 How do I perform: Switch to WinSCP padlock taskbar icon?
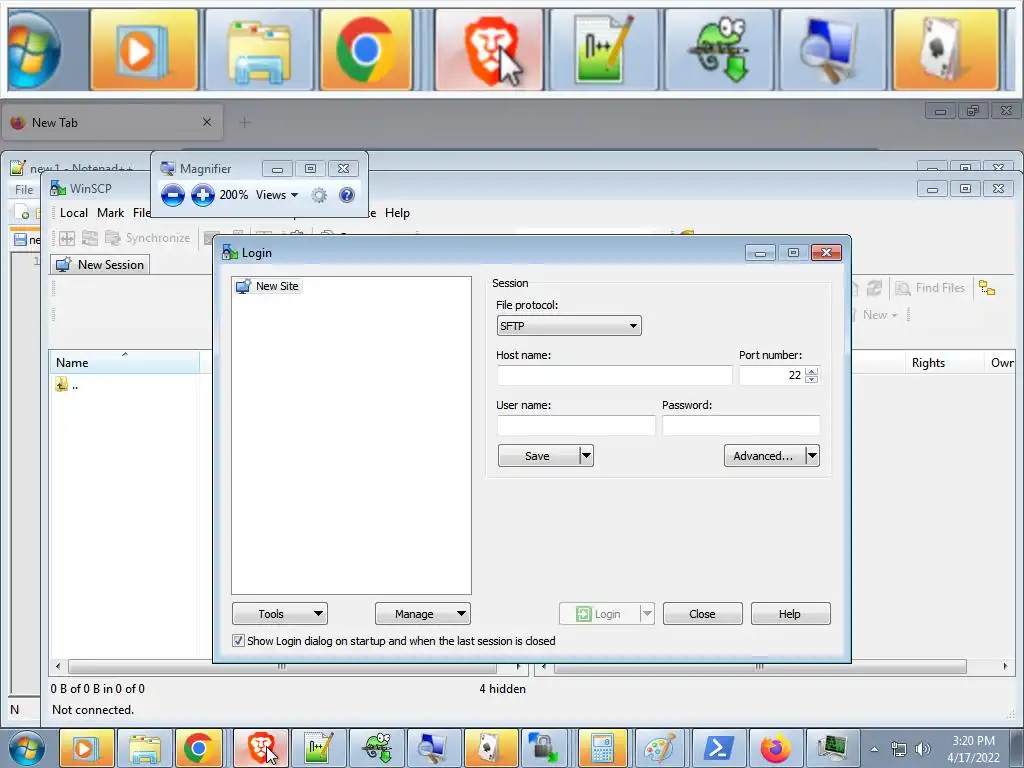coord(543,748)
